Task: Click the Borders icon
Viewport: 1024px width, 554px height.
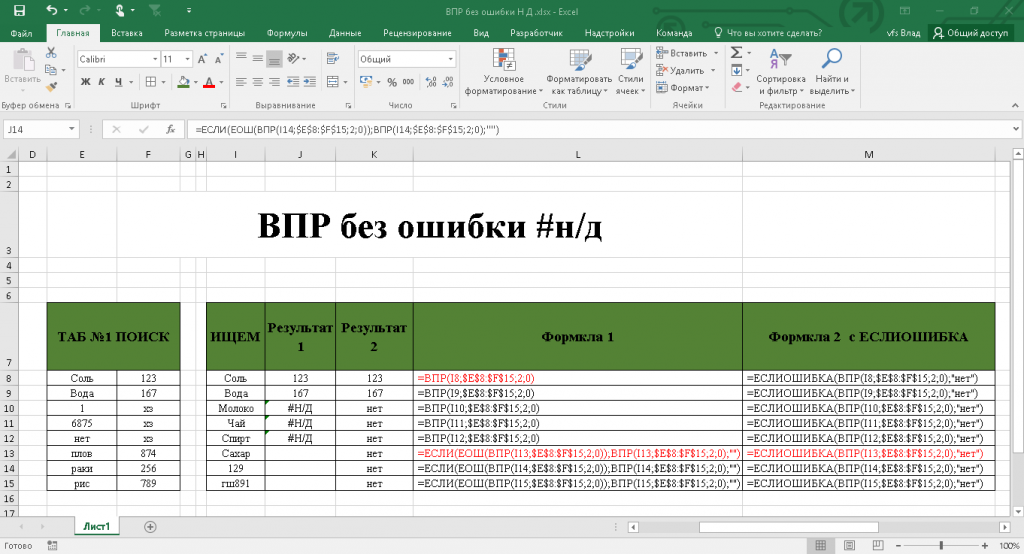Action: 151,82
